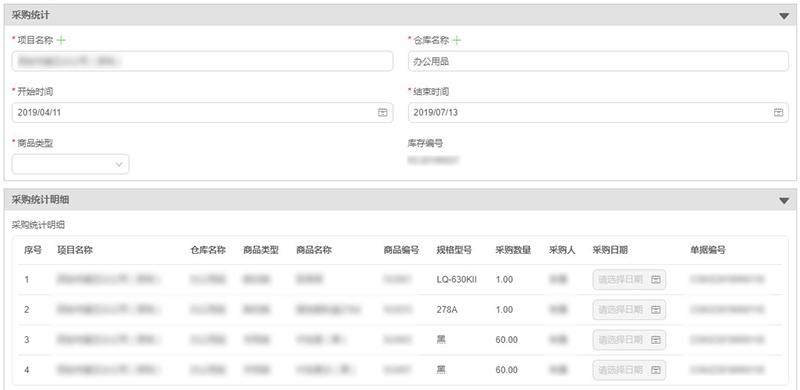Open the 采购日期 calendar icon in row 3
This screenshot has width=800, height=390.
coord(657,340)
